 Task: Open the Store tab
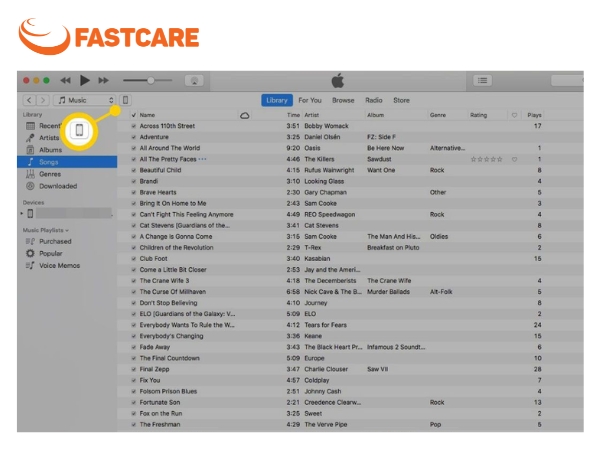click(x=401, y=100)
